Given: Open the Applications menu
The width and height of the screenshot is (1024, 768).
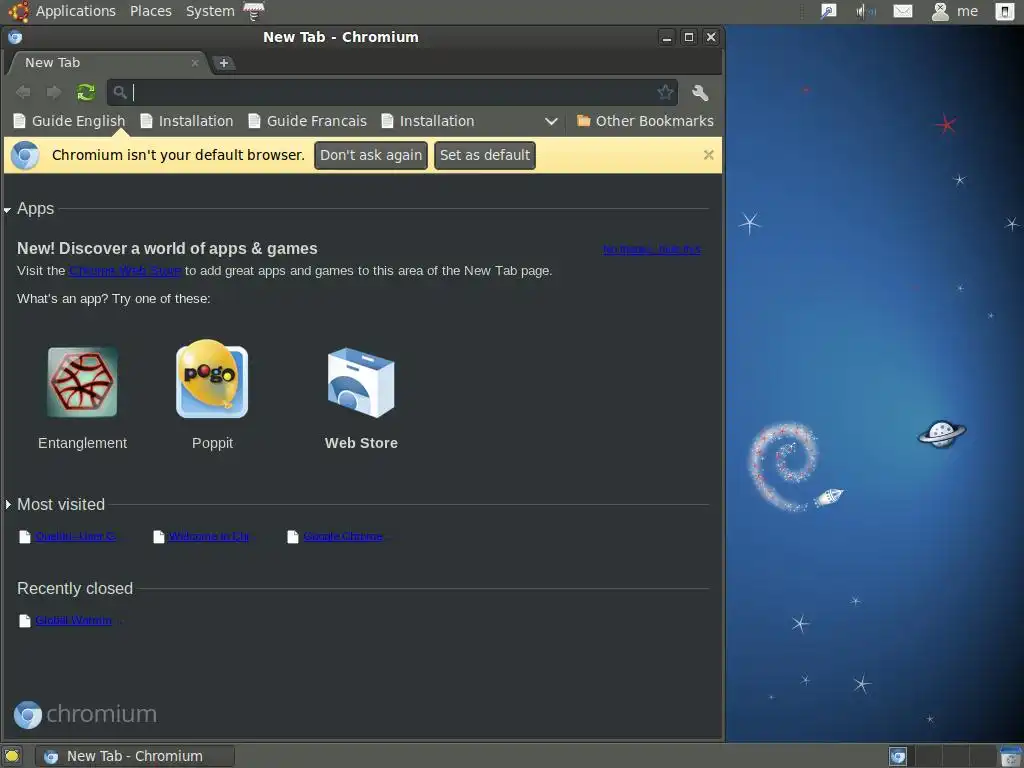Looking at the screenshot, I should [76, 11].
